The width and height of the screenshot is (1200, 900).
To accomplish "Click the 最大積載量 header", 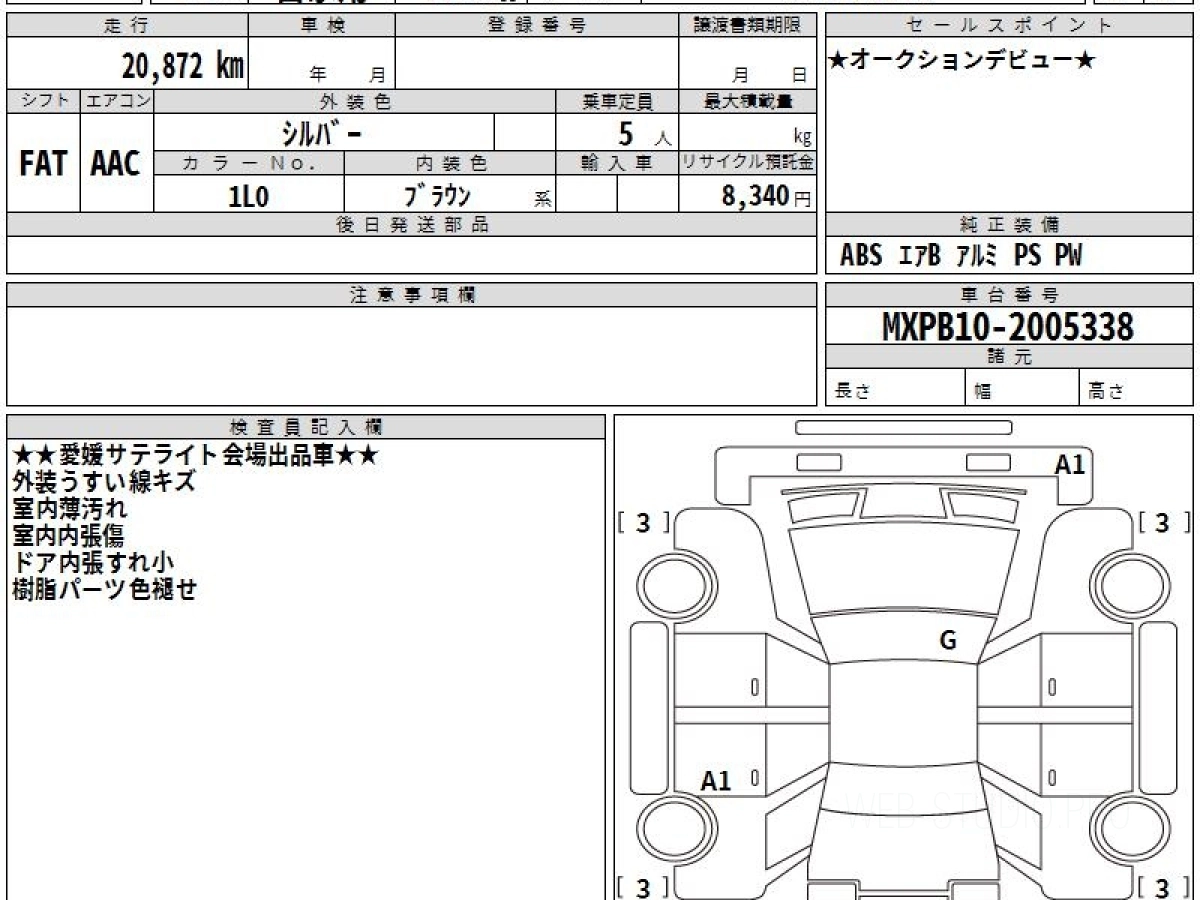I will tap(747, 101).
